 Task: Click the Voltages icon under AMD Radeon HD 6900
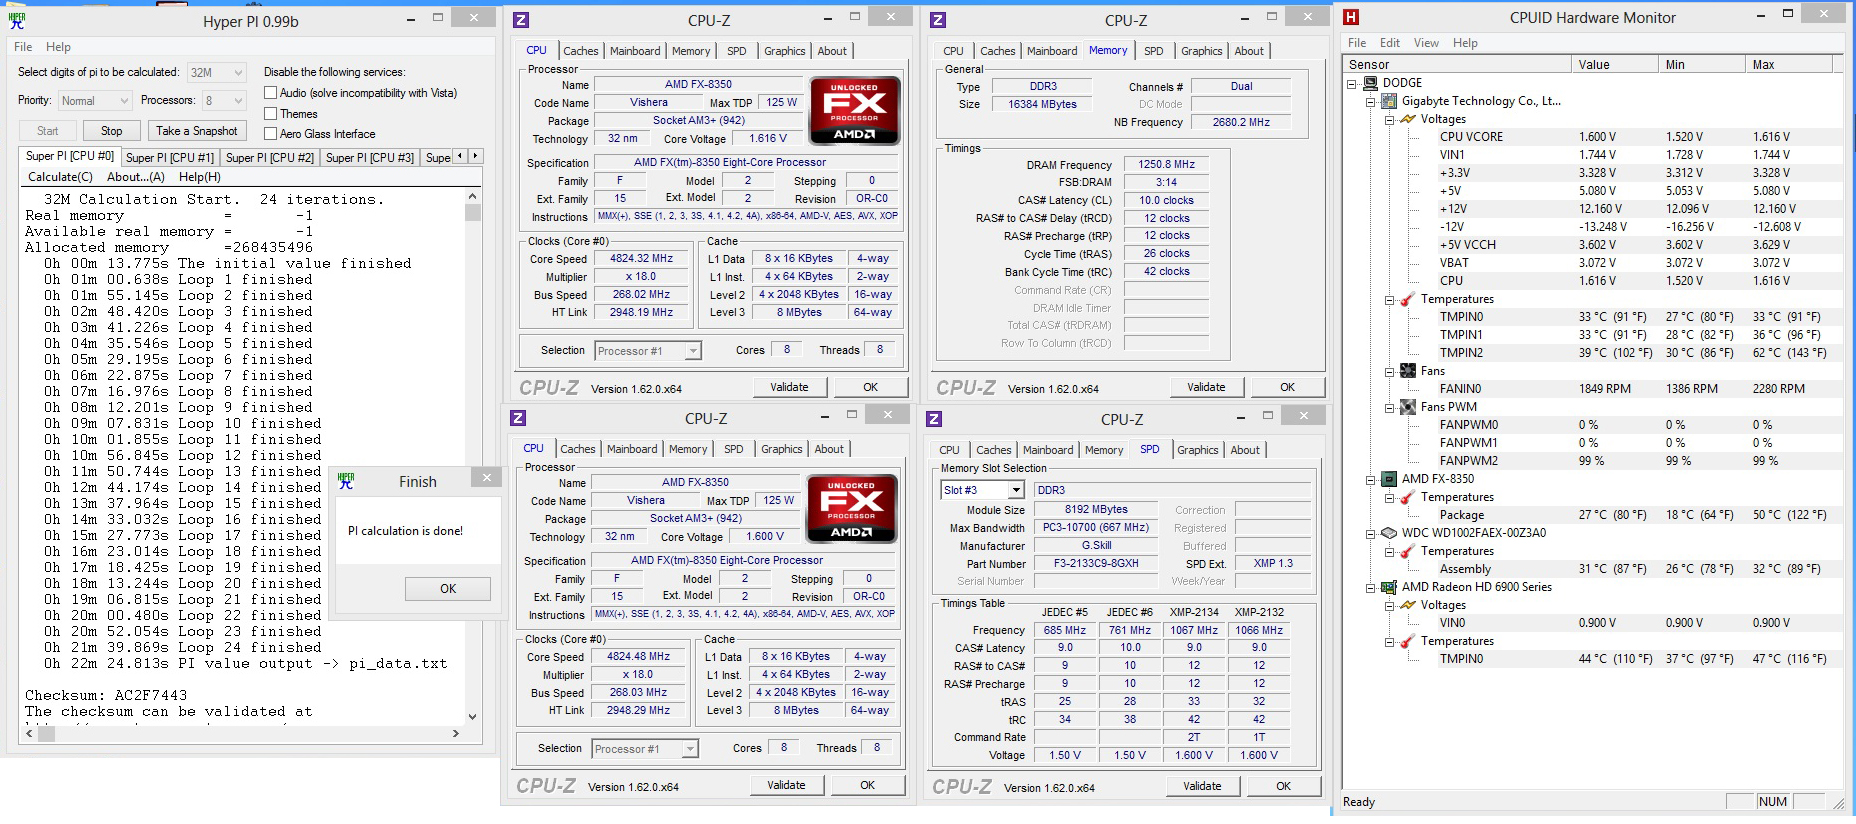pos(1408,605)
